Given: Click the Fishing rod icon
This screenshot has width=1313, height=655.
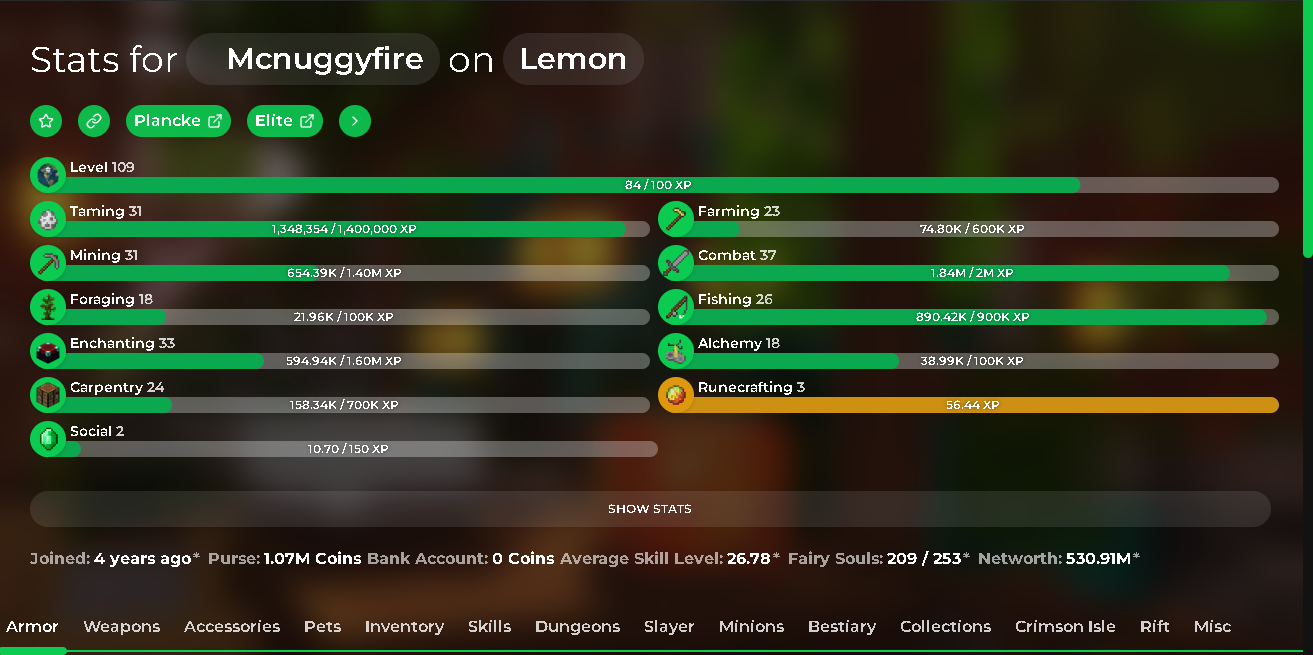Looking at the screenshot, I should tap(676, 306).
